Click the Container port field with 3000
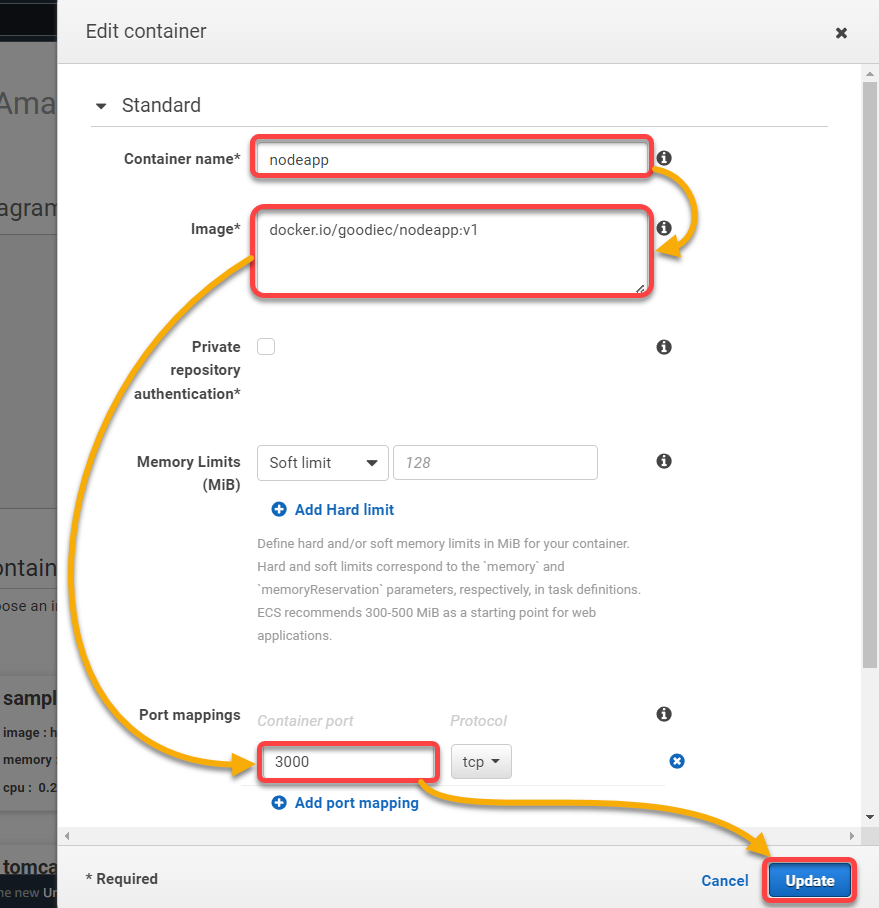The image size is (879, 908). coord(347,761)
